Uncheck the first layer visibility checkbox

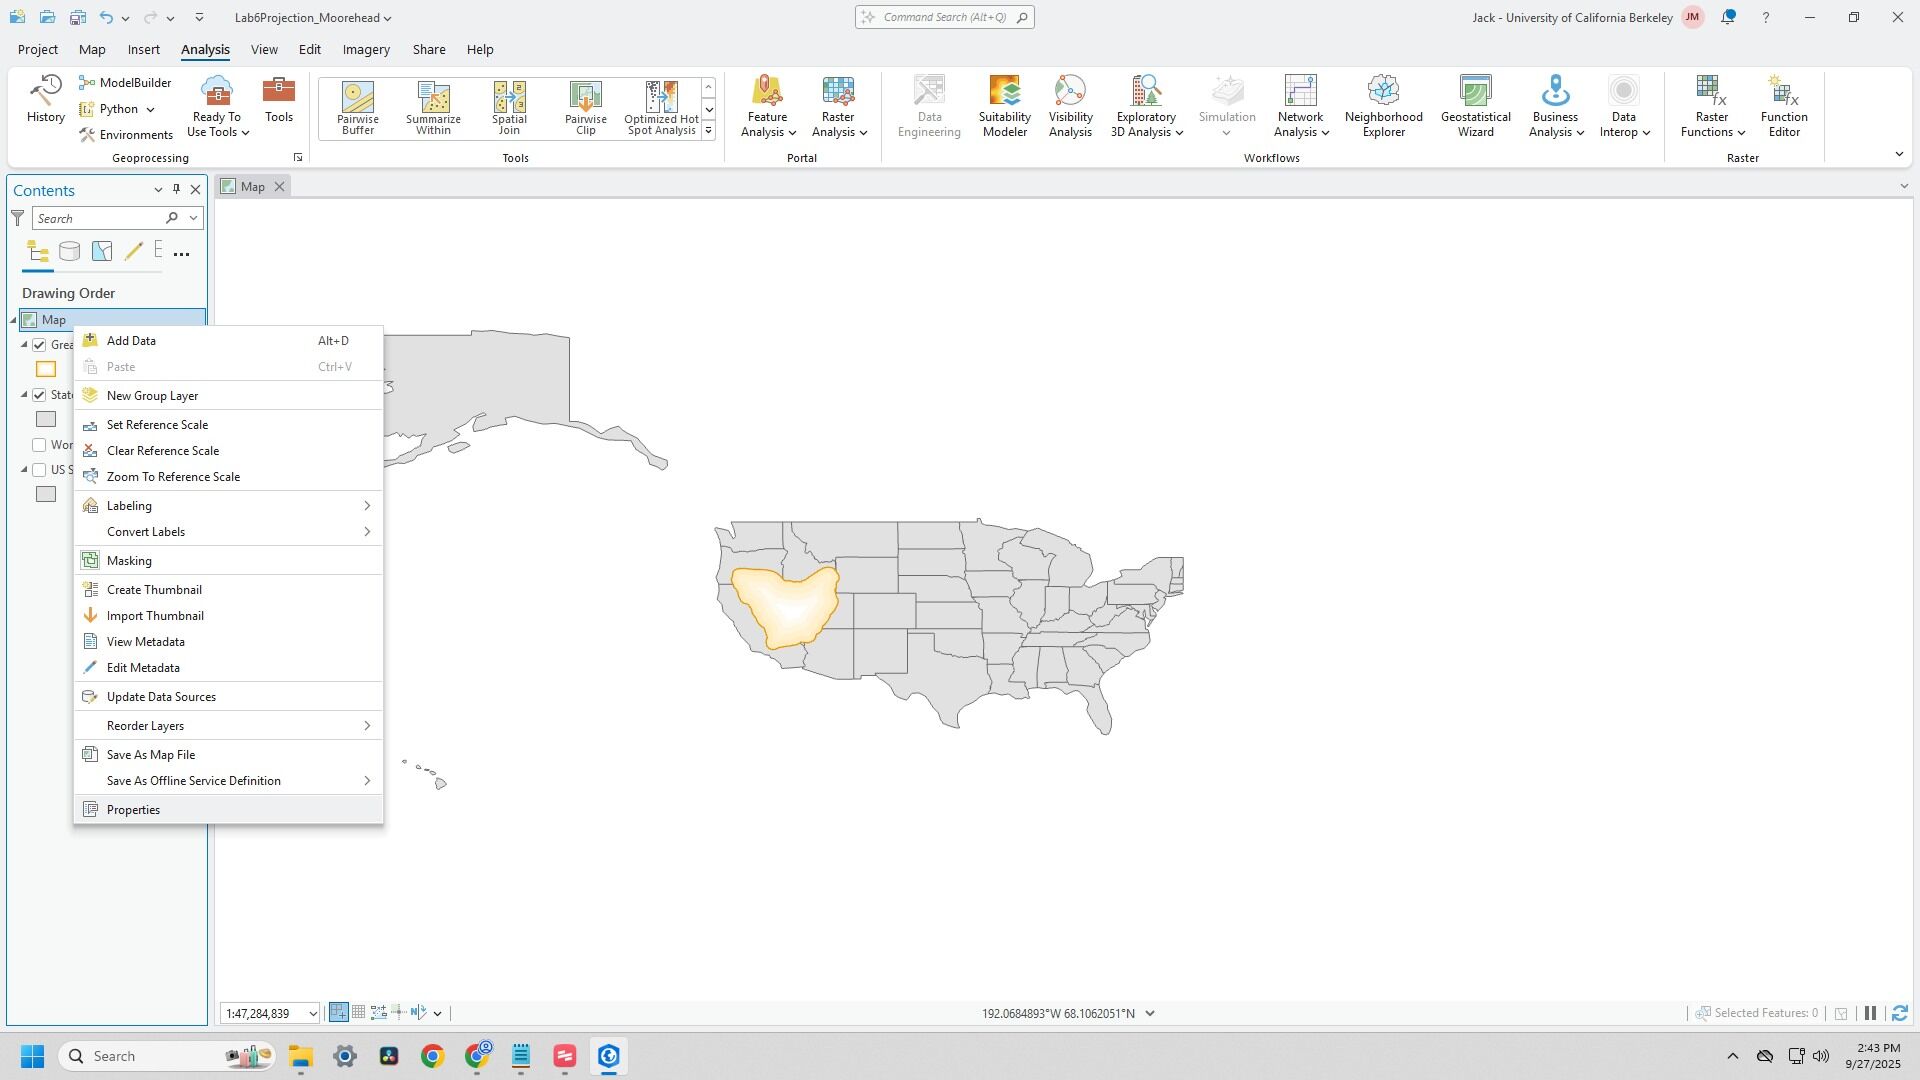point(39,345)
